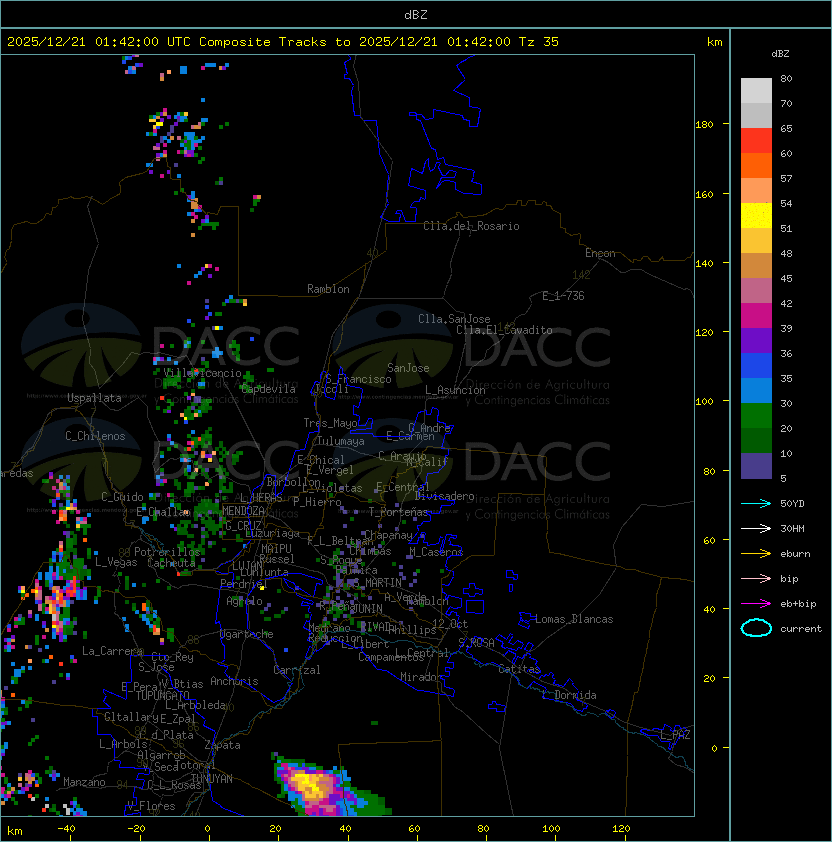The image size is (832, 842).
Task: Click the cyan 50YD arrow icon
Action: tap(756, 503)
